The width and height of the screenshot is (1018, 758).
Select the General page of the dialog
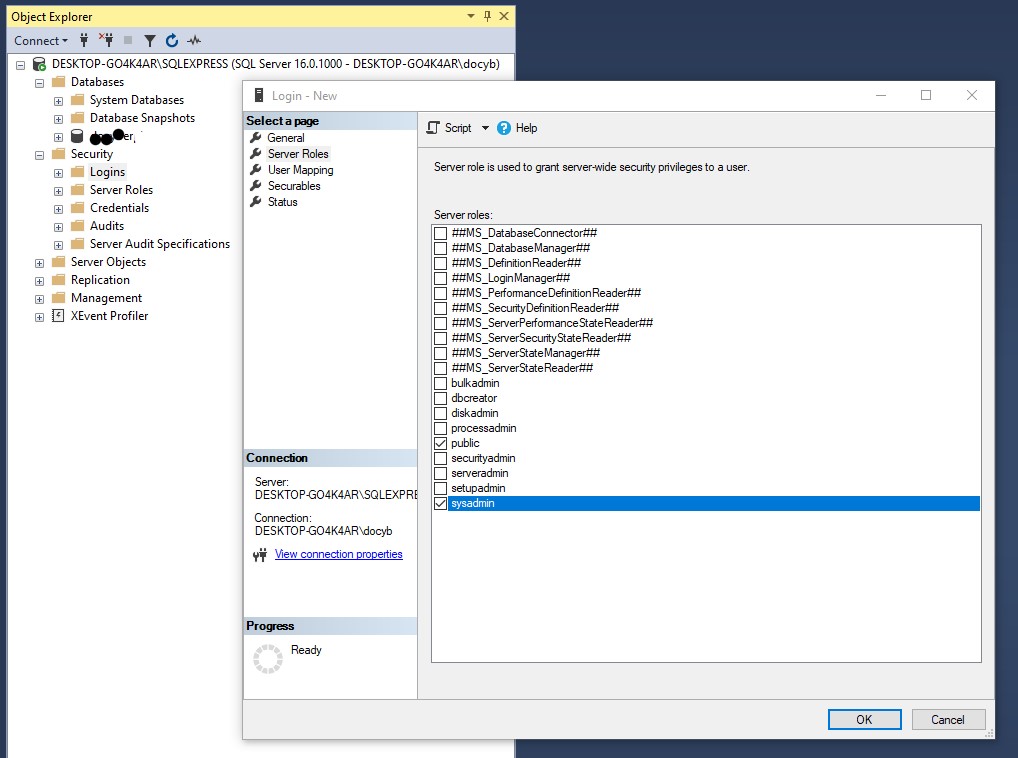[x=284, y=137]
